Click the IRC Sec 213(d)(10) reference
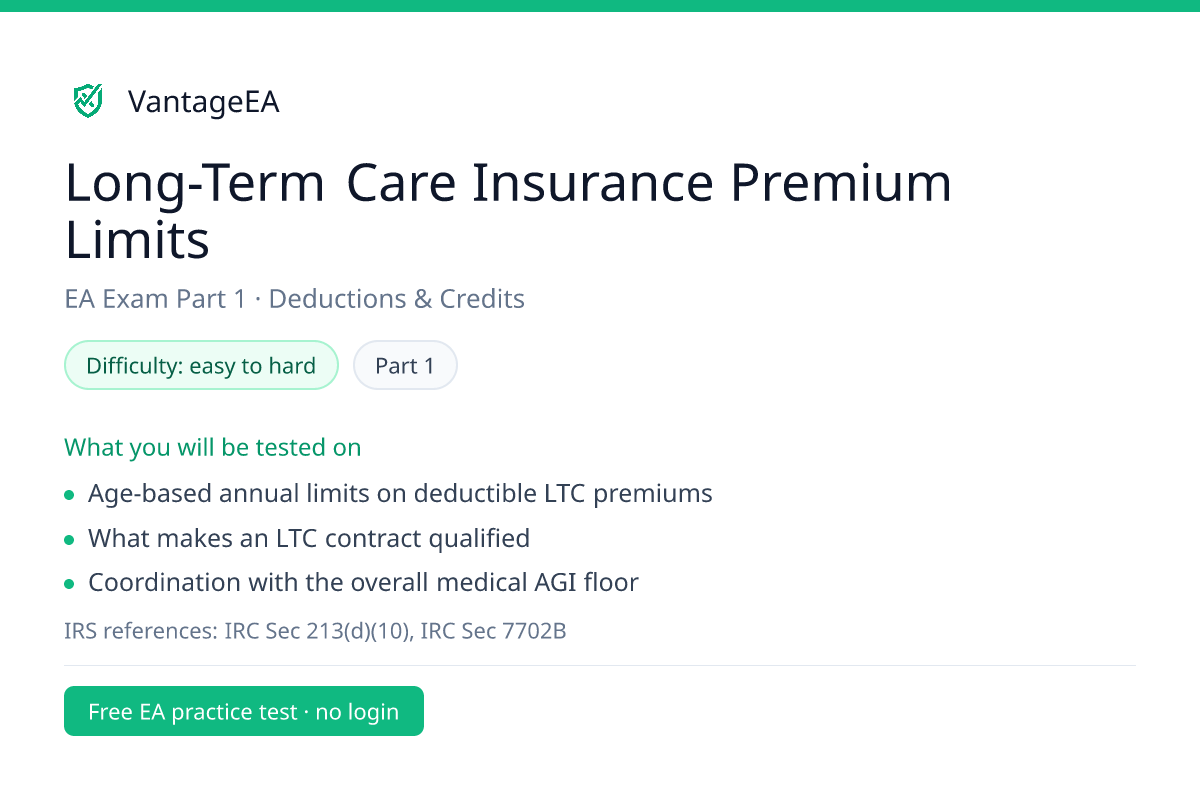The height and width of the screenshot is (800, 1200). (318, 631)
